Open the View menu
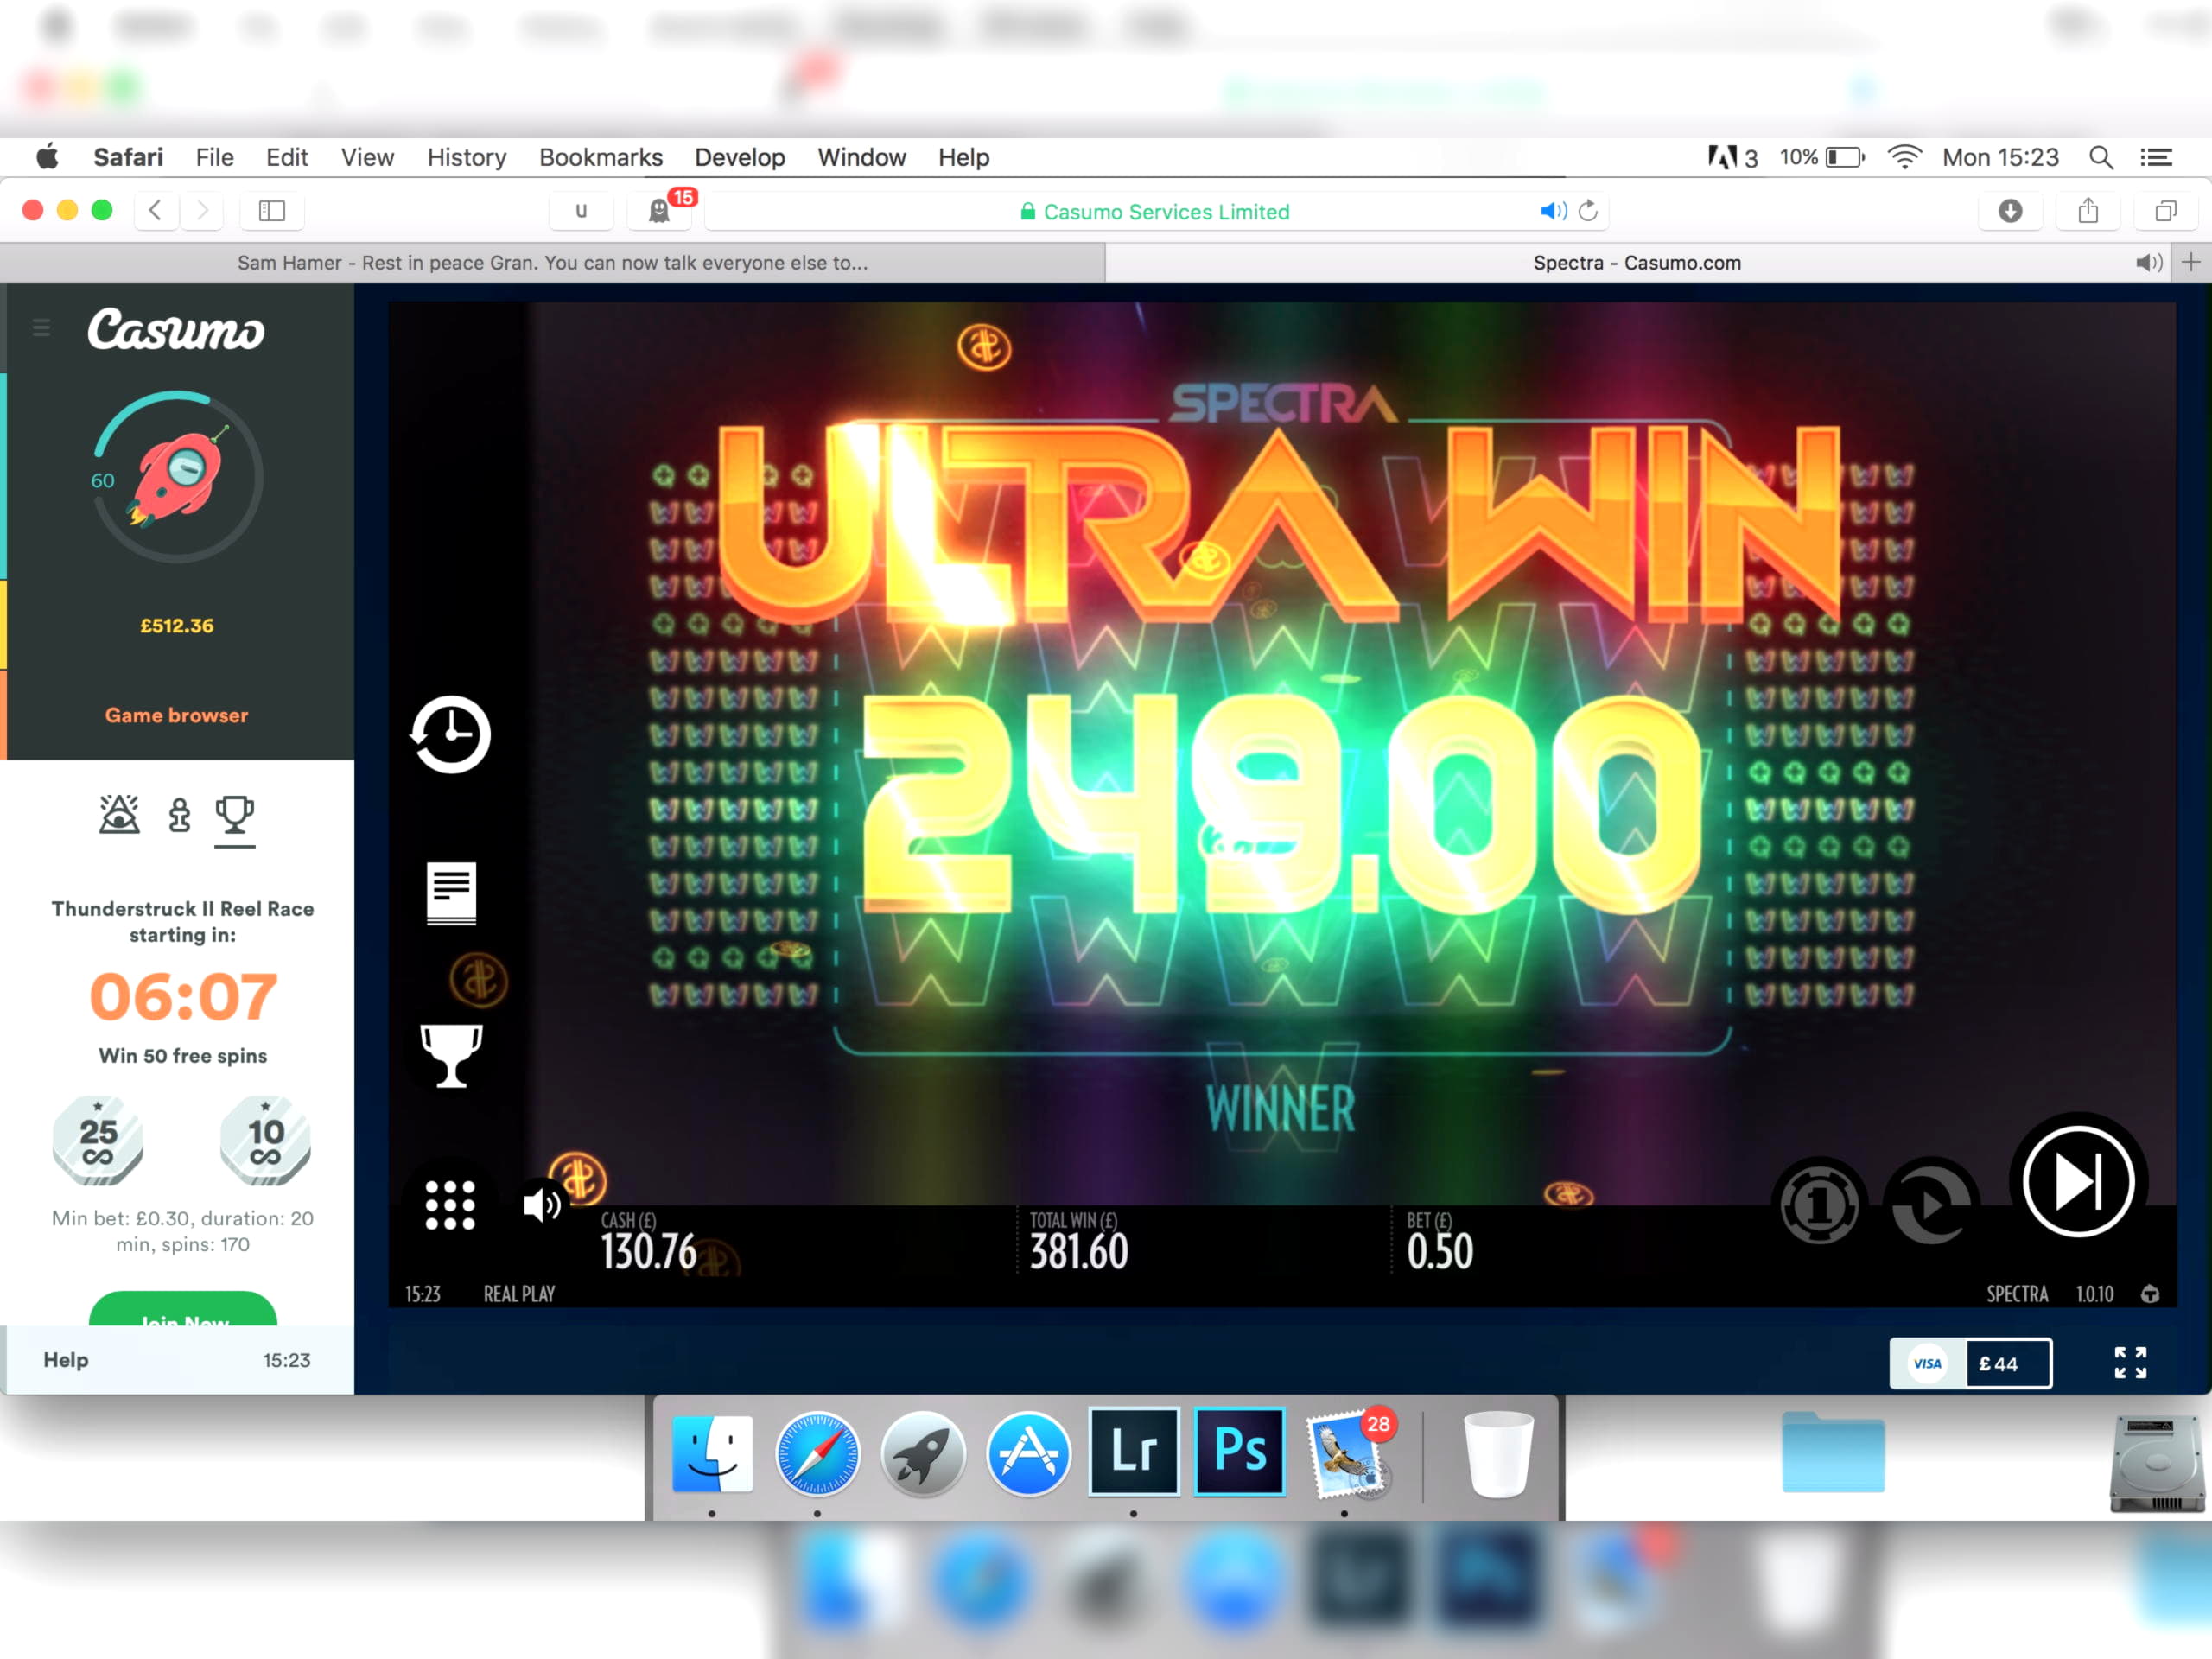 pos(367,157)
